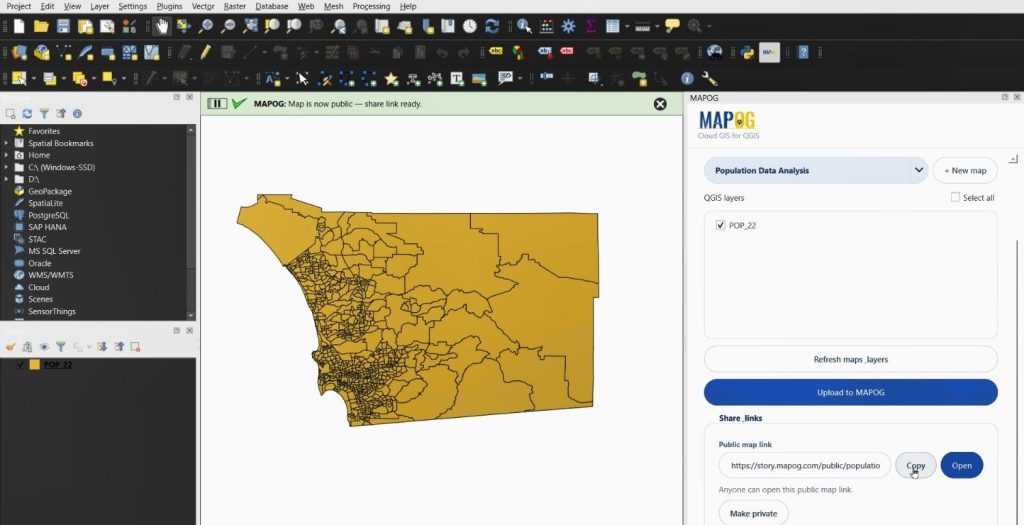Activate the Identify Features tool

click(524, 26)
